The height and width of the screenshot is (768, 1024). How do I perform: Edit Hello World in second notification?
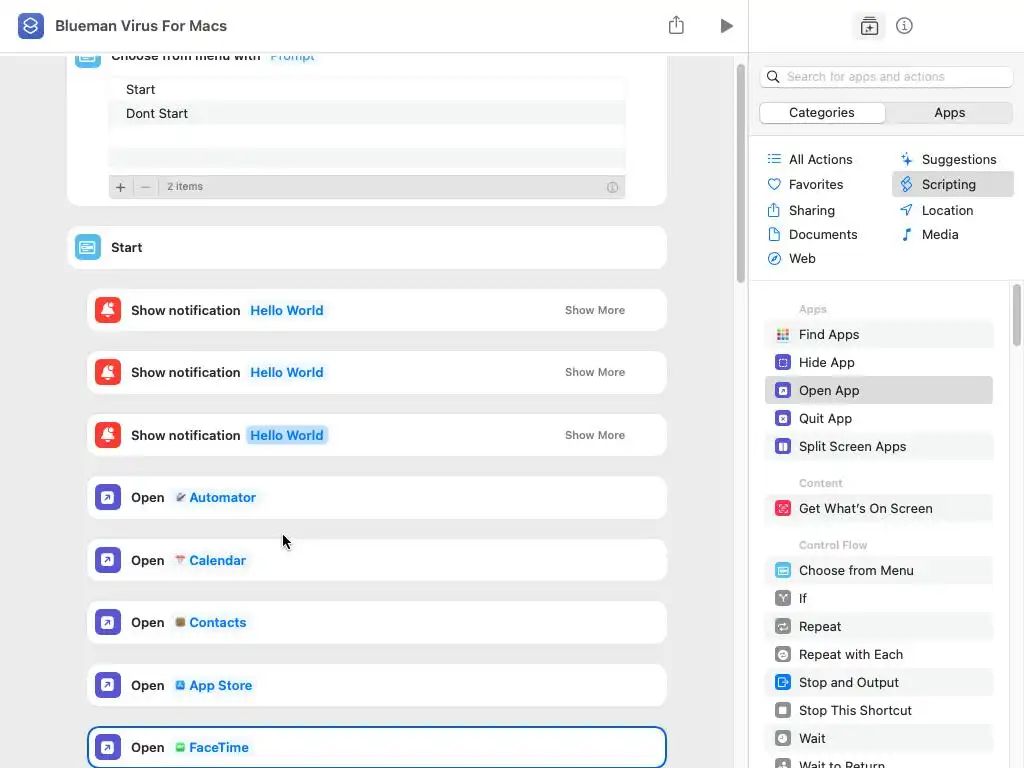click(287, 372)
